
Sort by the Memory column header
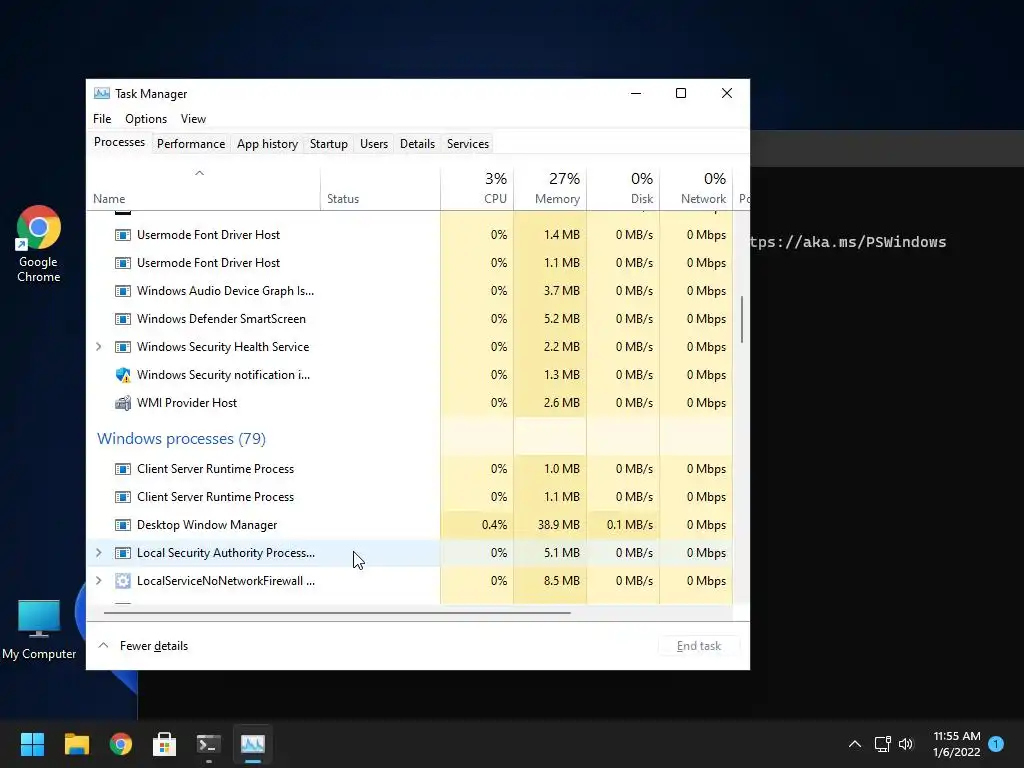(551, 189)
